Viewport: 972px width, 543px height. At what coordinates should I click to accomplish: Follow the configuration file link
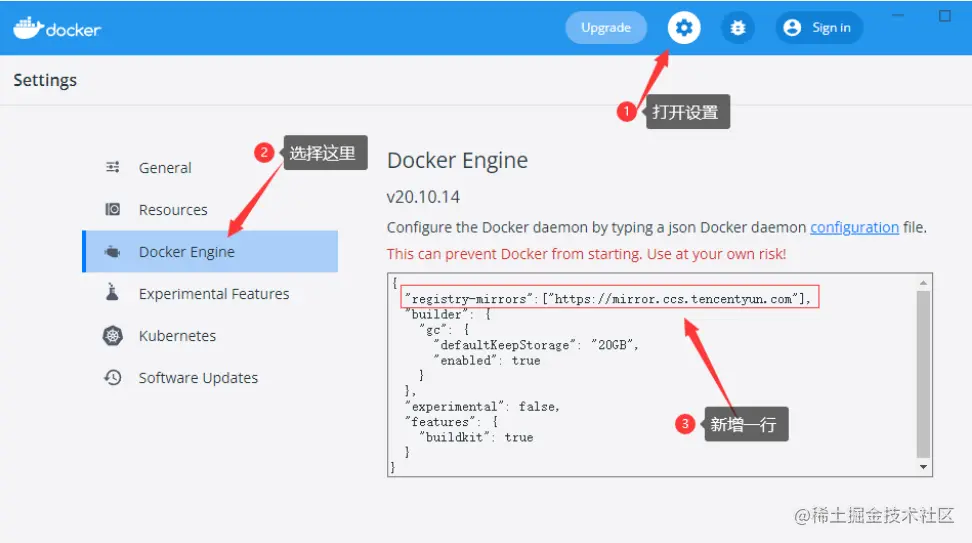pos(854,227)
